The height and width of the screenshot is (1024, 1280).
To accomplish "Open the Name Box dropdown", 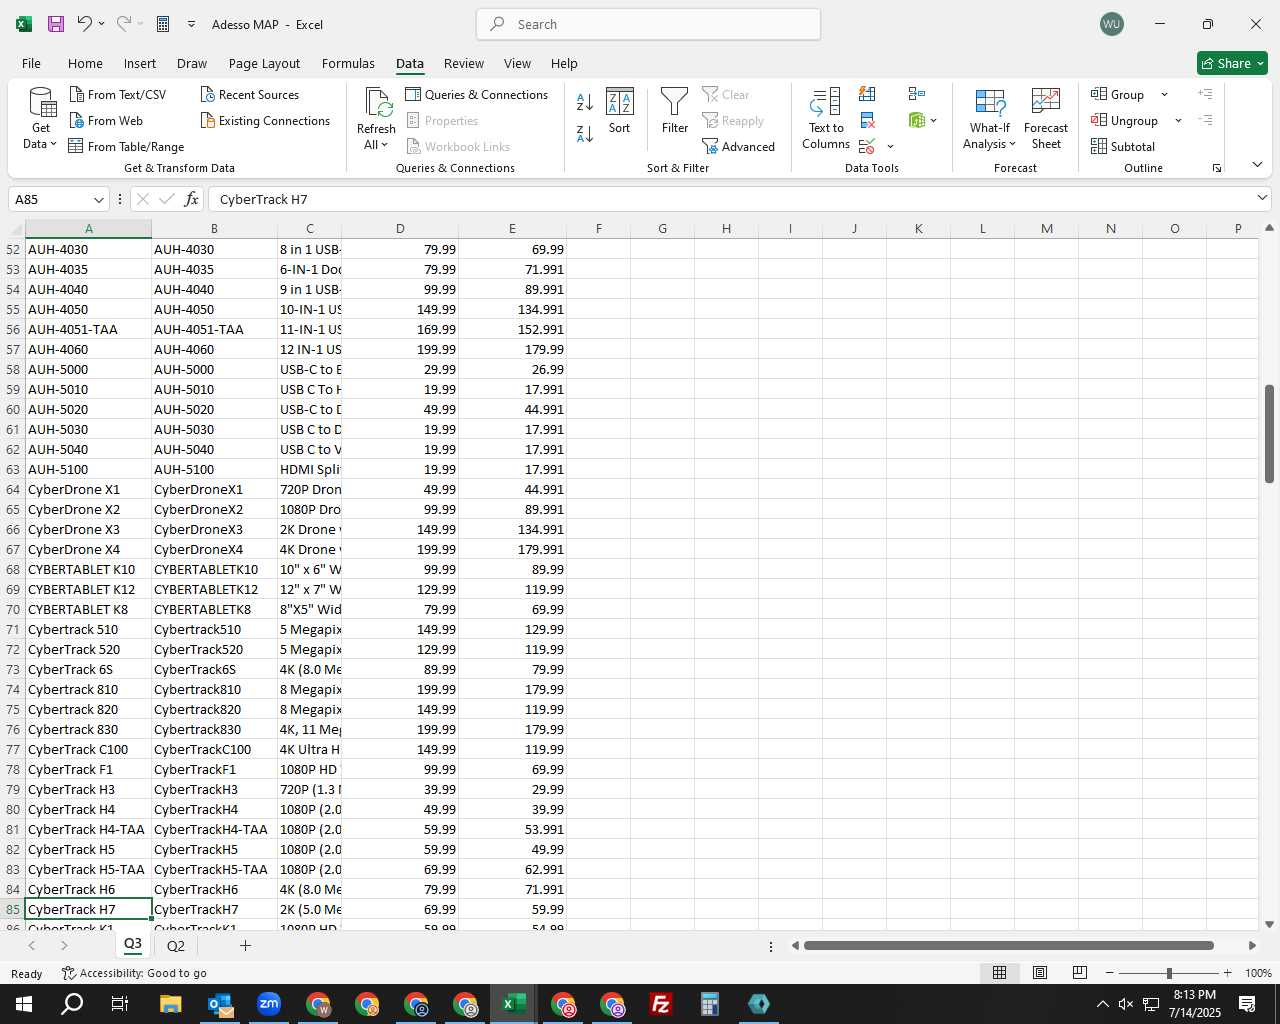I will pyautogui.click(x=98, y=199).
